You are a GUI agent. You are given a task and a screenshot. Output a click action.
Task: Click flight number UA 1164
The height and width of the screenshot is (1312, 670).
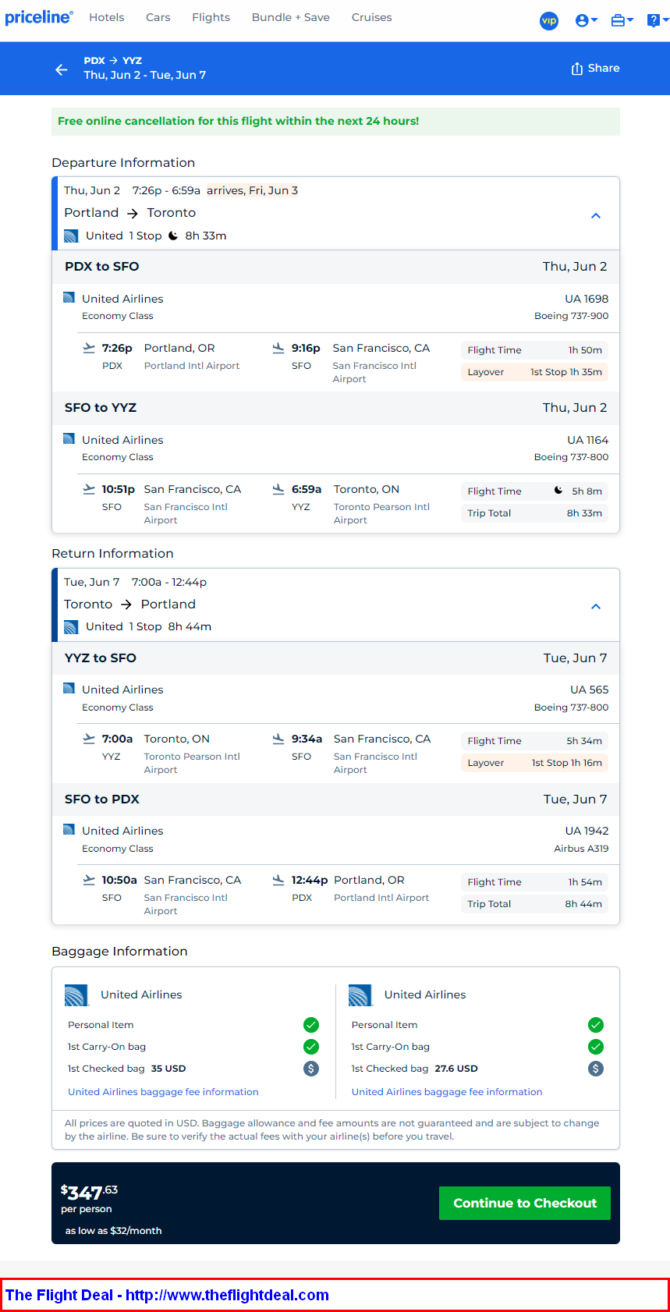[x=587, y=440]
